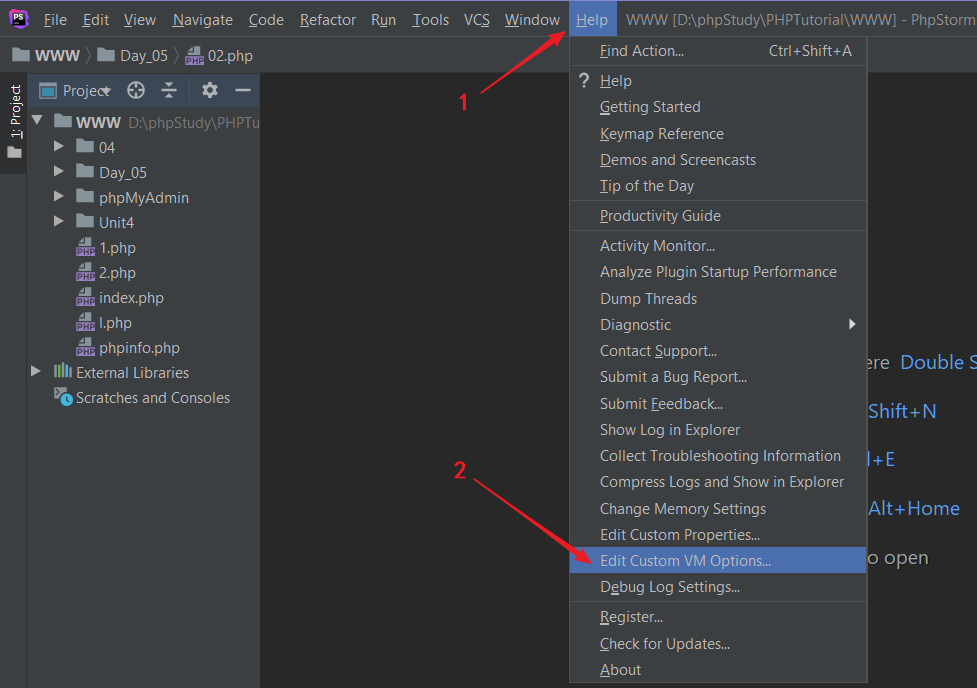Select Getting Started menu entry
Screen dimensions: 977x688
point(718,107)
